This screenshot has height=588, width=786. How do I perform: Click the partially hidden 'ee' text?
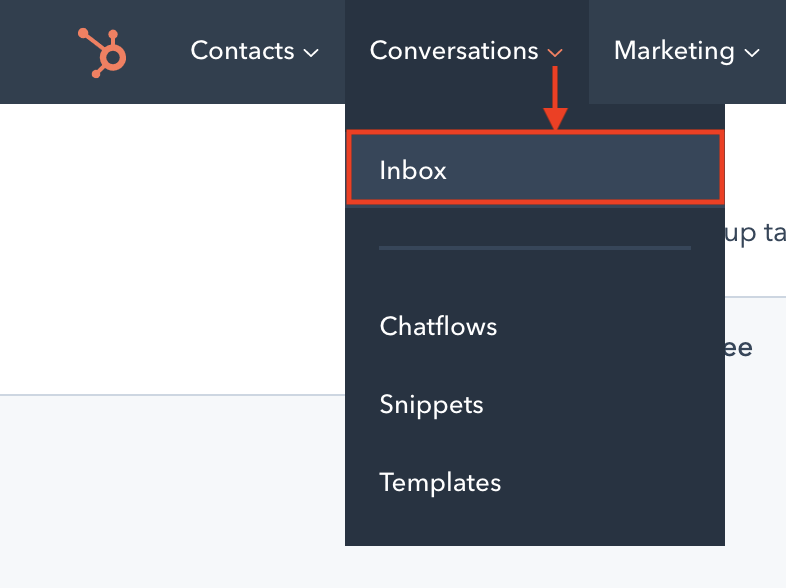pos(738,348)
